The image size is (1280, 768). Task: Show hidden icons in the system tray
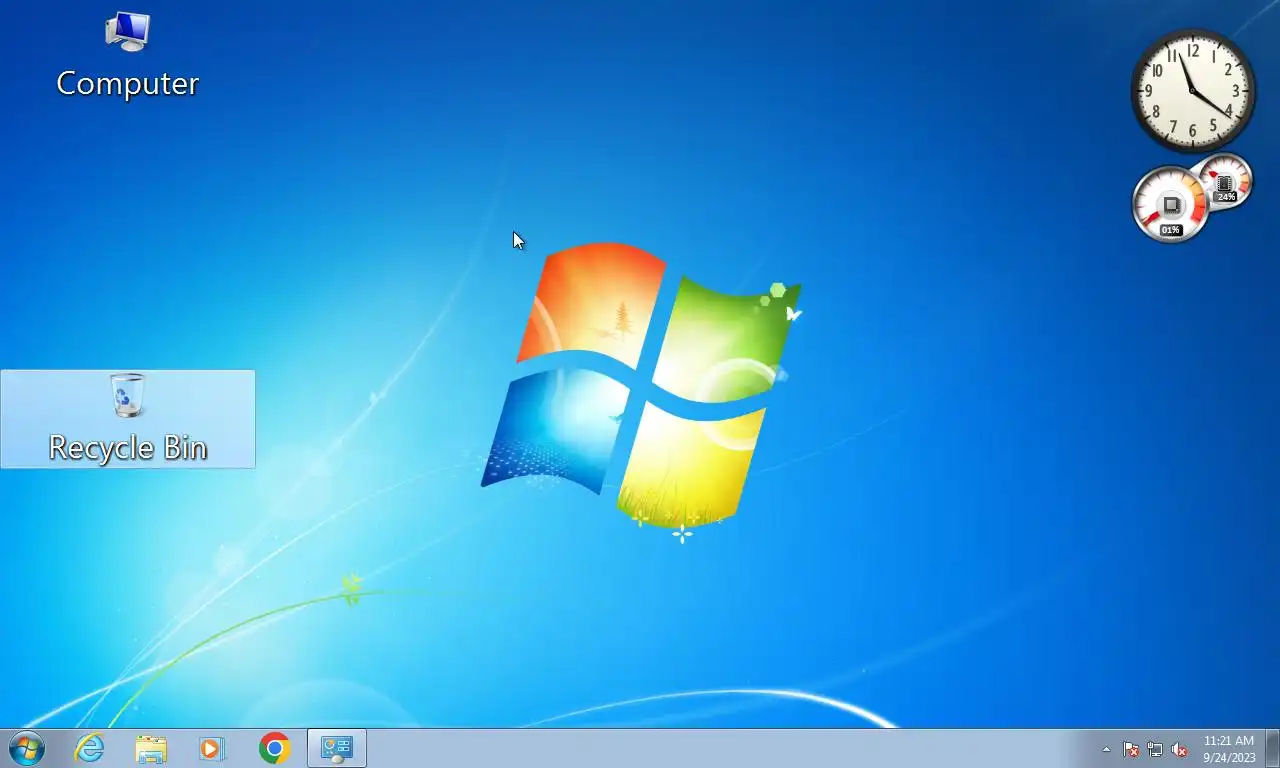pos(1106,749)
